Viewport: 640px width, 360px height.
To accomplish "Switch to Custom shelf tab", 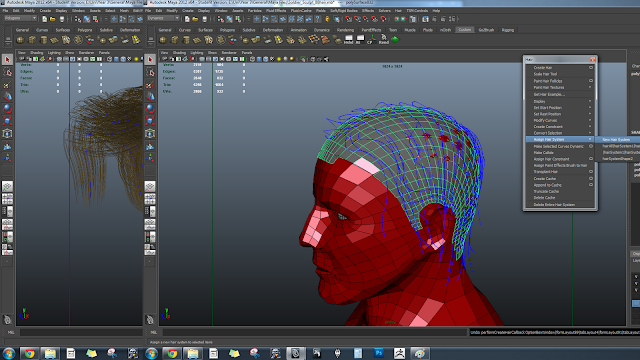I will (x=464, y=30).
